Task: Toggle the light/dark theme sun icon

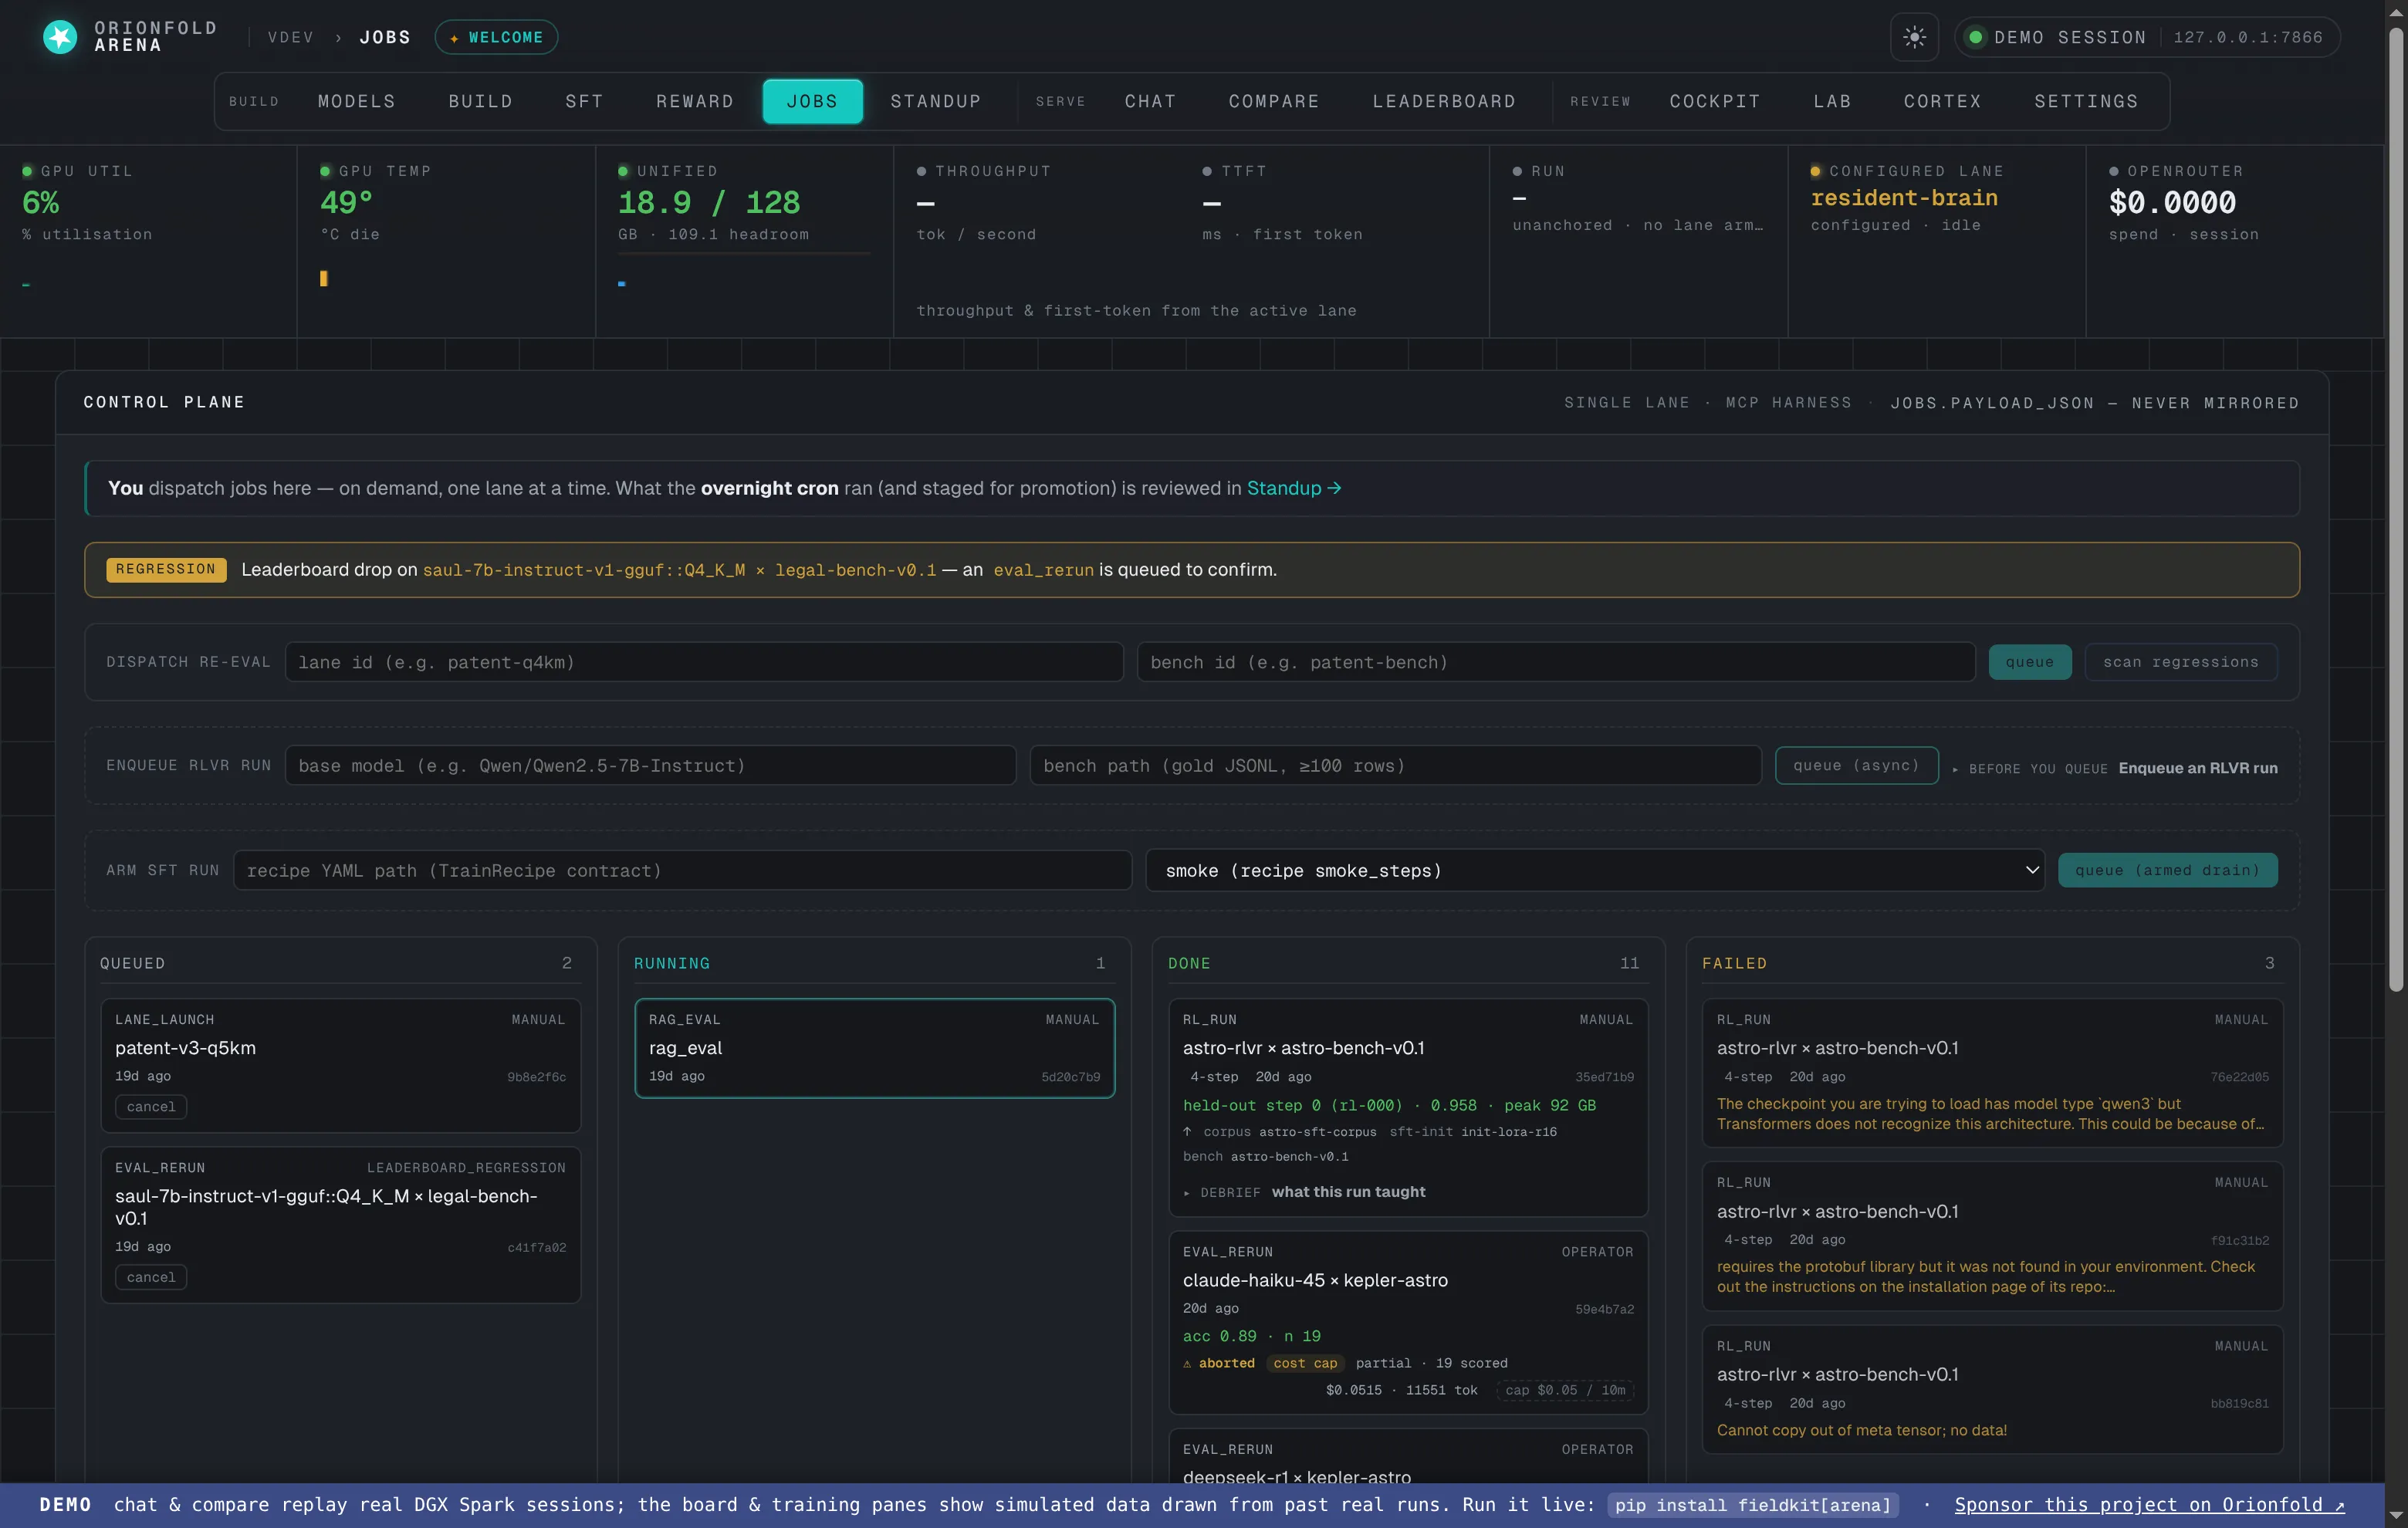Action: click(x=1914, y=37)
